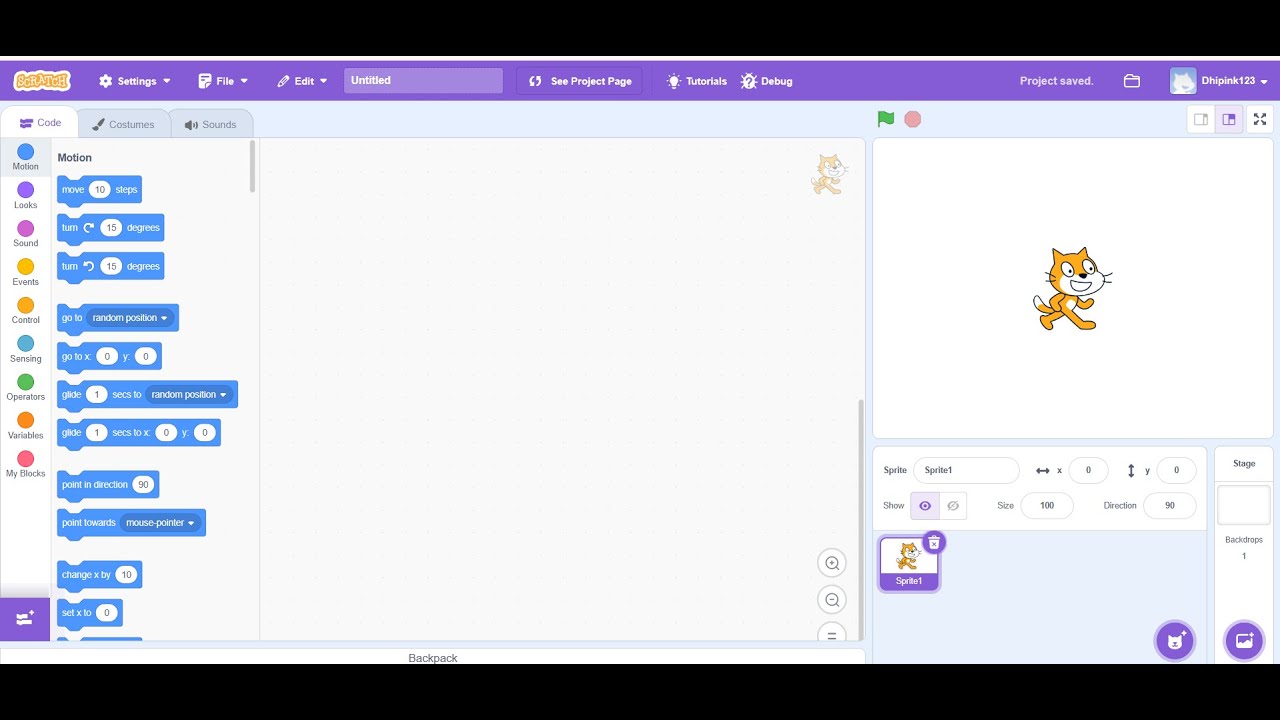Viewport: 1280px width, 720px height.
Task: Open the Debug help
Action: pyautogui.click(x=766, y=81)
